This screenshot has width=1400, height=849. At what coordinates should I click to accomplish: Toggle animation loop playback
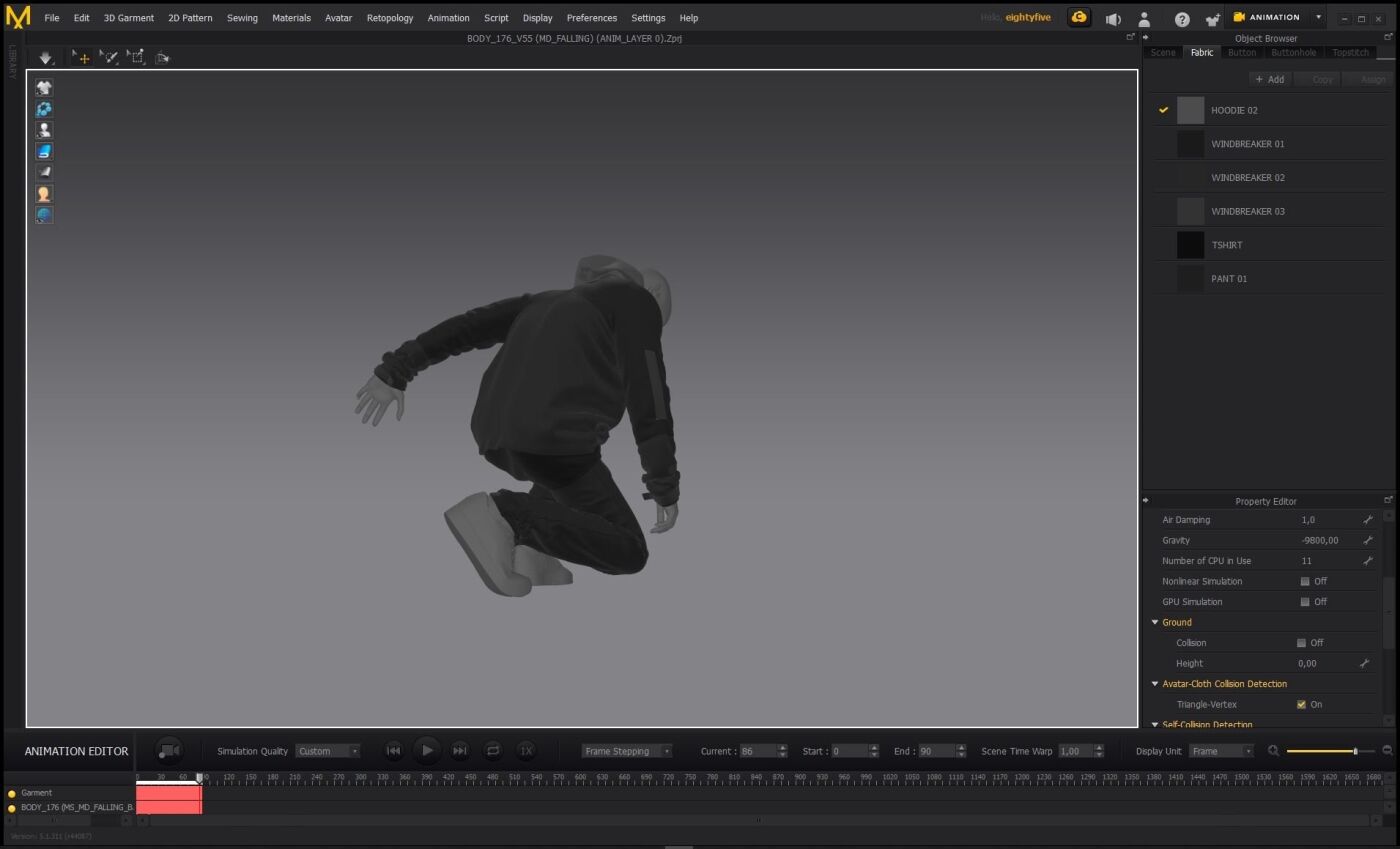(x=493, y=750)
